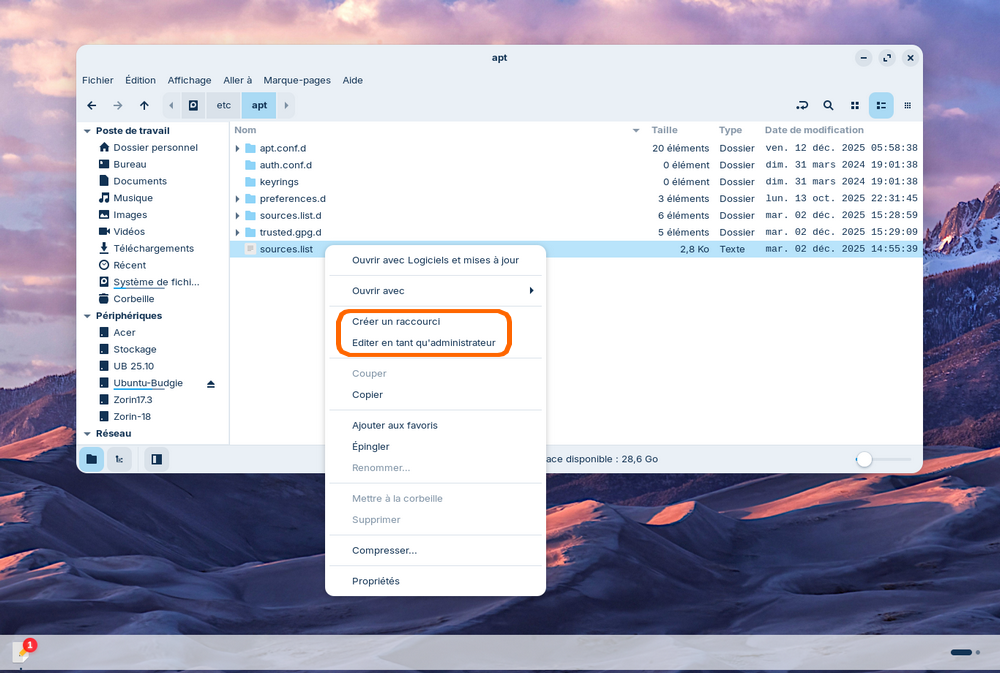Click the notification icon in the taskbar
Image resolution: width=1000 pixels, height=673 pixels.
pyautogui.click(x=22, y=652)
